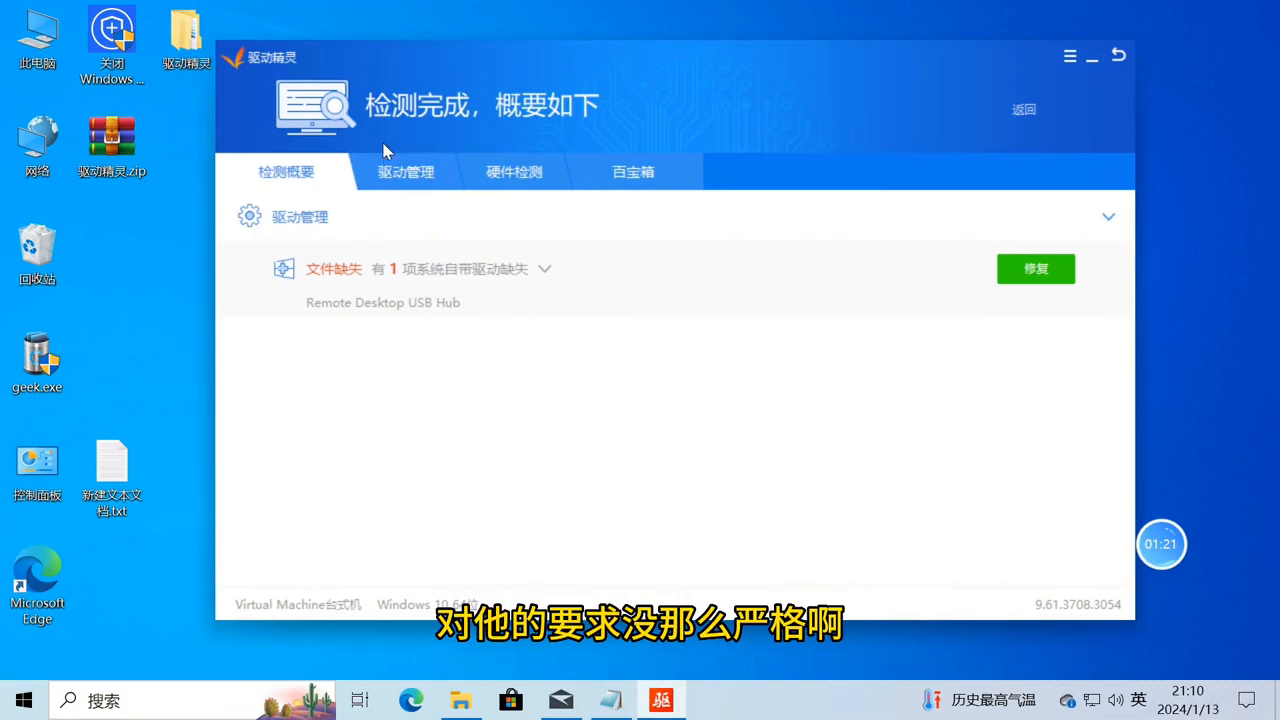This screenshot has width=1280, height=720.
Task: Click the 返回 link in header
Action: (x=1024, y=110)
